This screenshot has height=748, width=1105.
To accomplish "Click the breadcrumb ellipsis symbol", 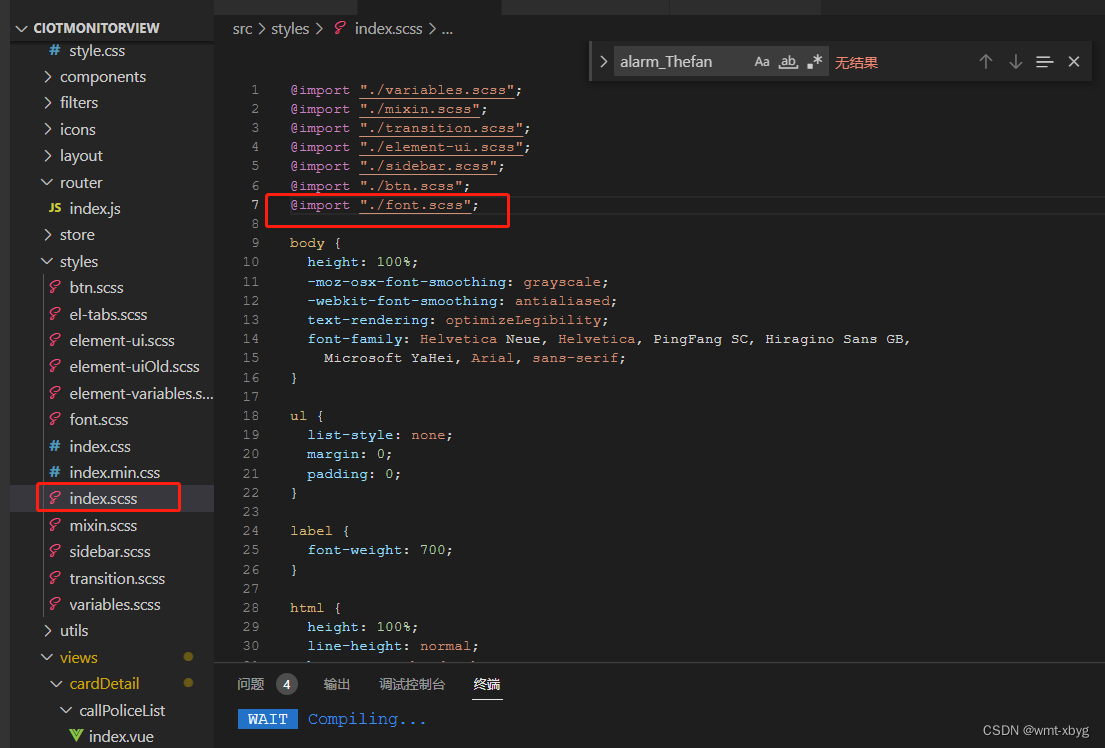I will pyautogui.click(x=447, y=30).
